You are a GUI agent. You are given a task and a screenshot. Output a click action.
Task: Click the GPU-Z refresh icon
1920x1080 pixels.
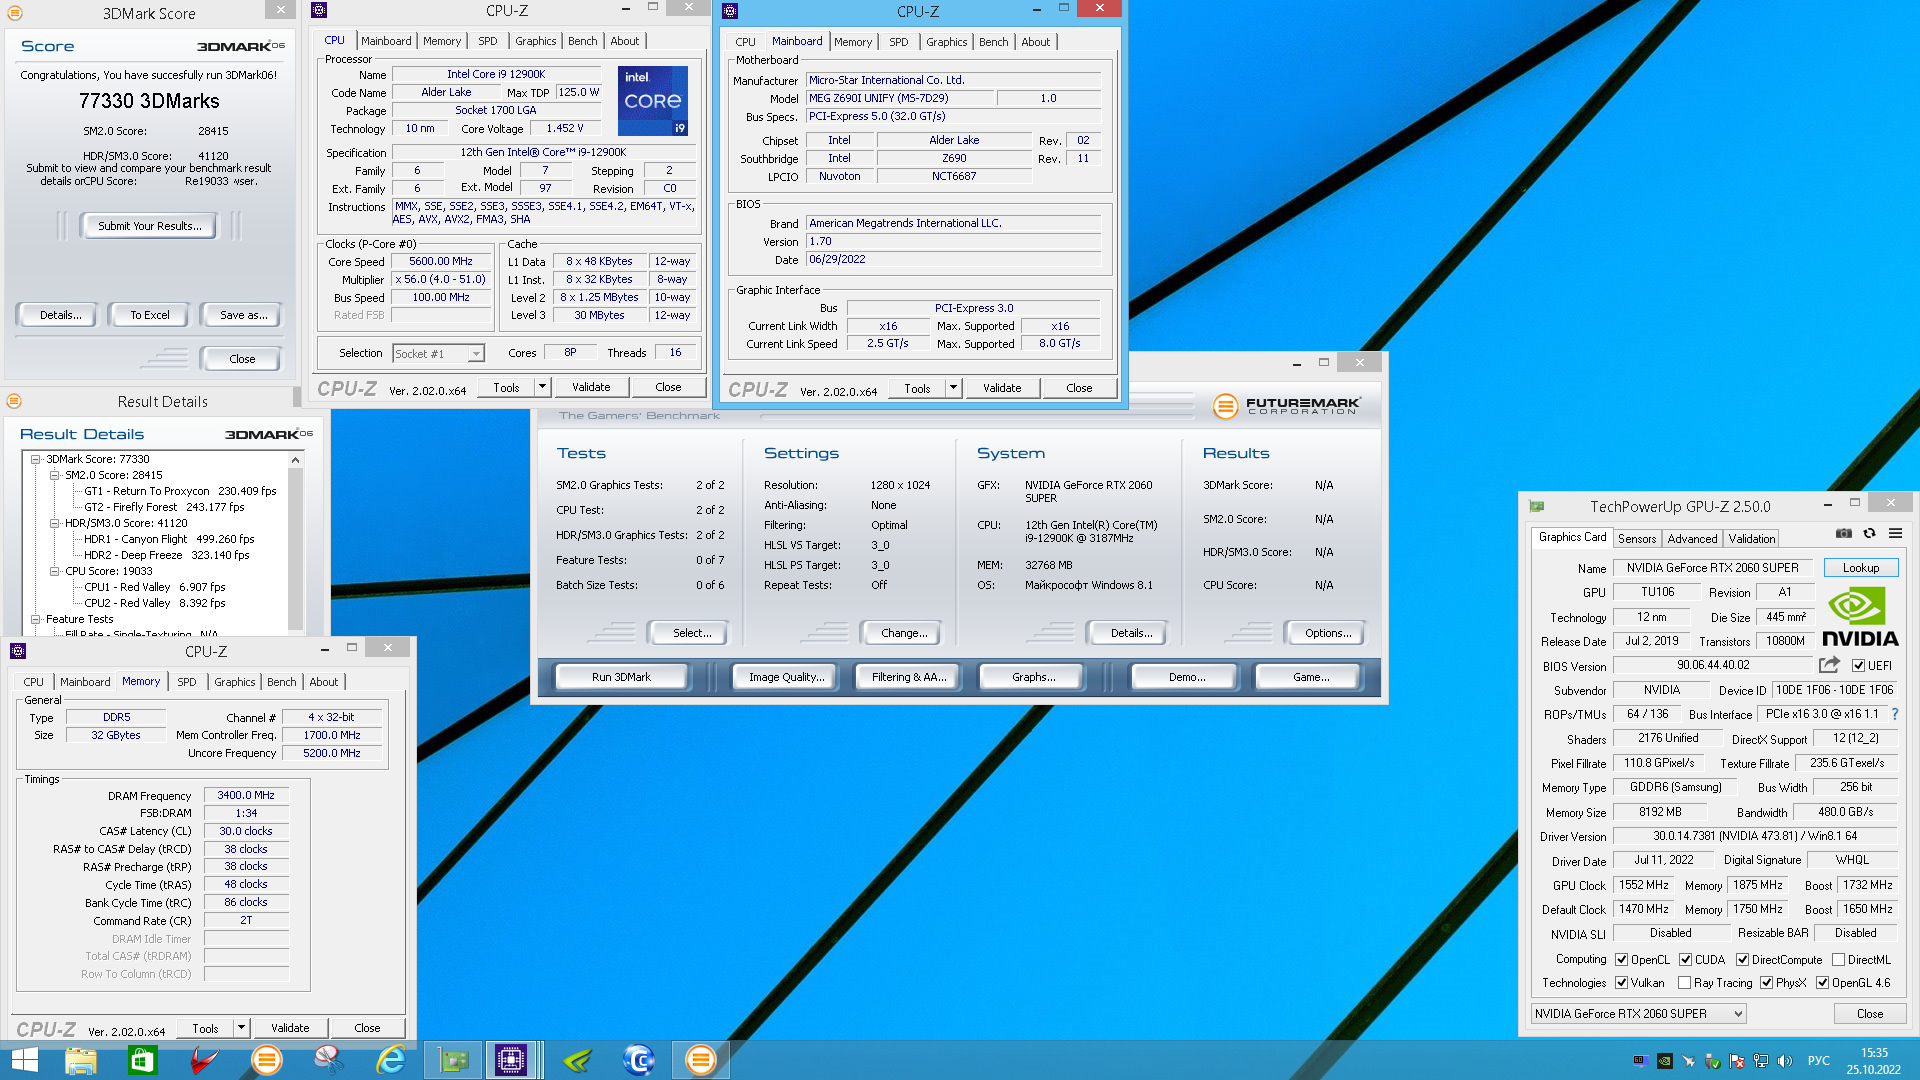(1869, 534)
